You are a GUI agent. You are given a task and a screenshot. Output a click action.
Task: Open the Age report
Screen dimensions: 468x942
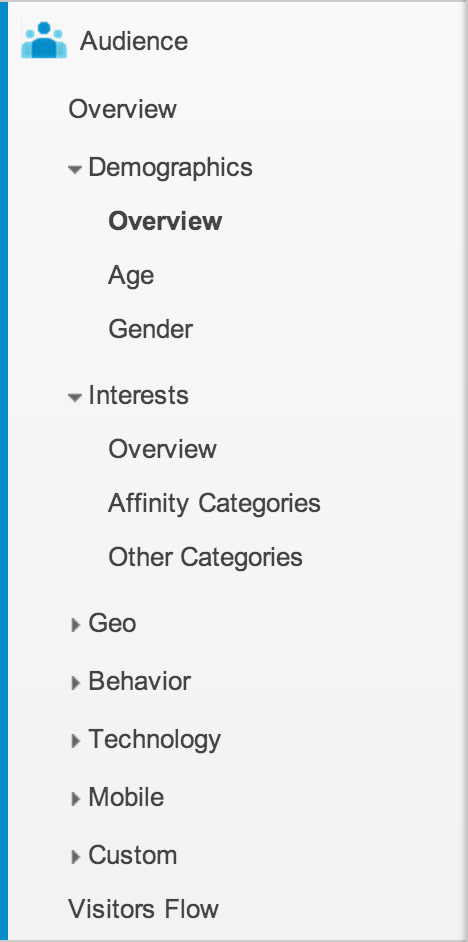point(131,276)
